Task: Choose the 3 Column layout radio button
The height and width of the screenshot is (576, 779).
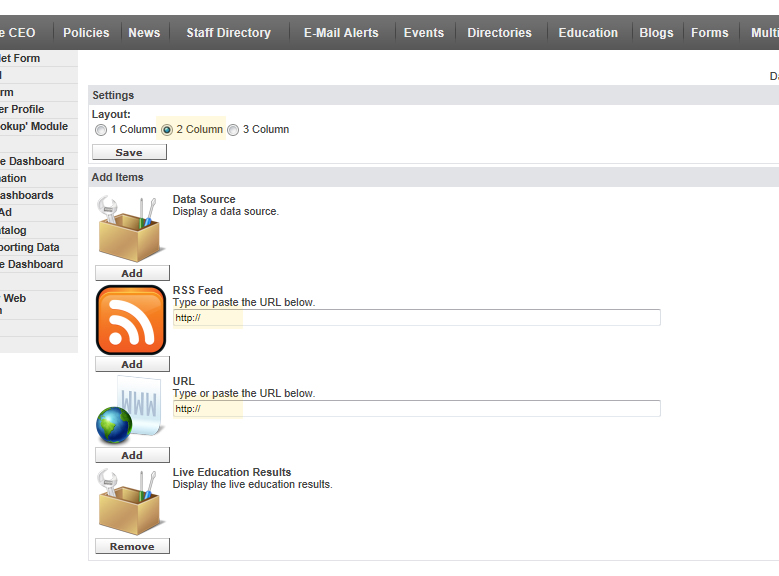Action: click(x=233, y=130)
